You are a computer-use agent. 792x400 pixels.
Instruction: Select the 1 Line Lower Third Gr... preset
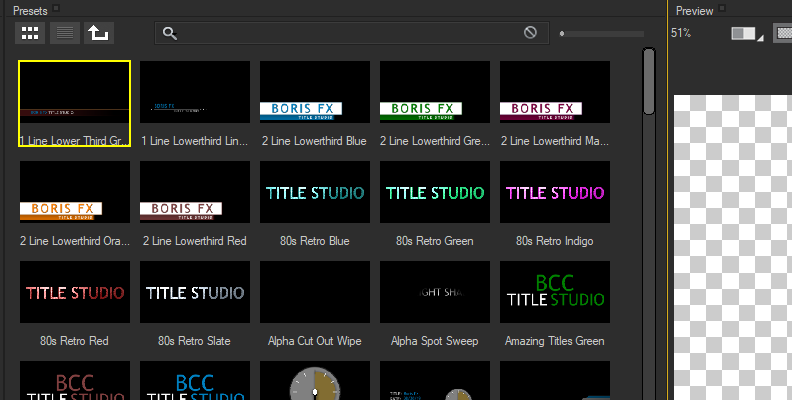click(x=75, y=103)
